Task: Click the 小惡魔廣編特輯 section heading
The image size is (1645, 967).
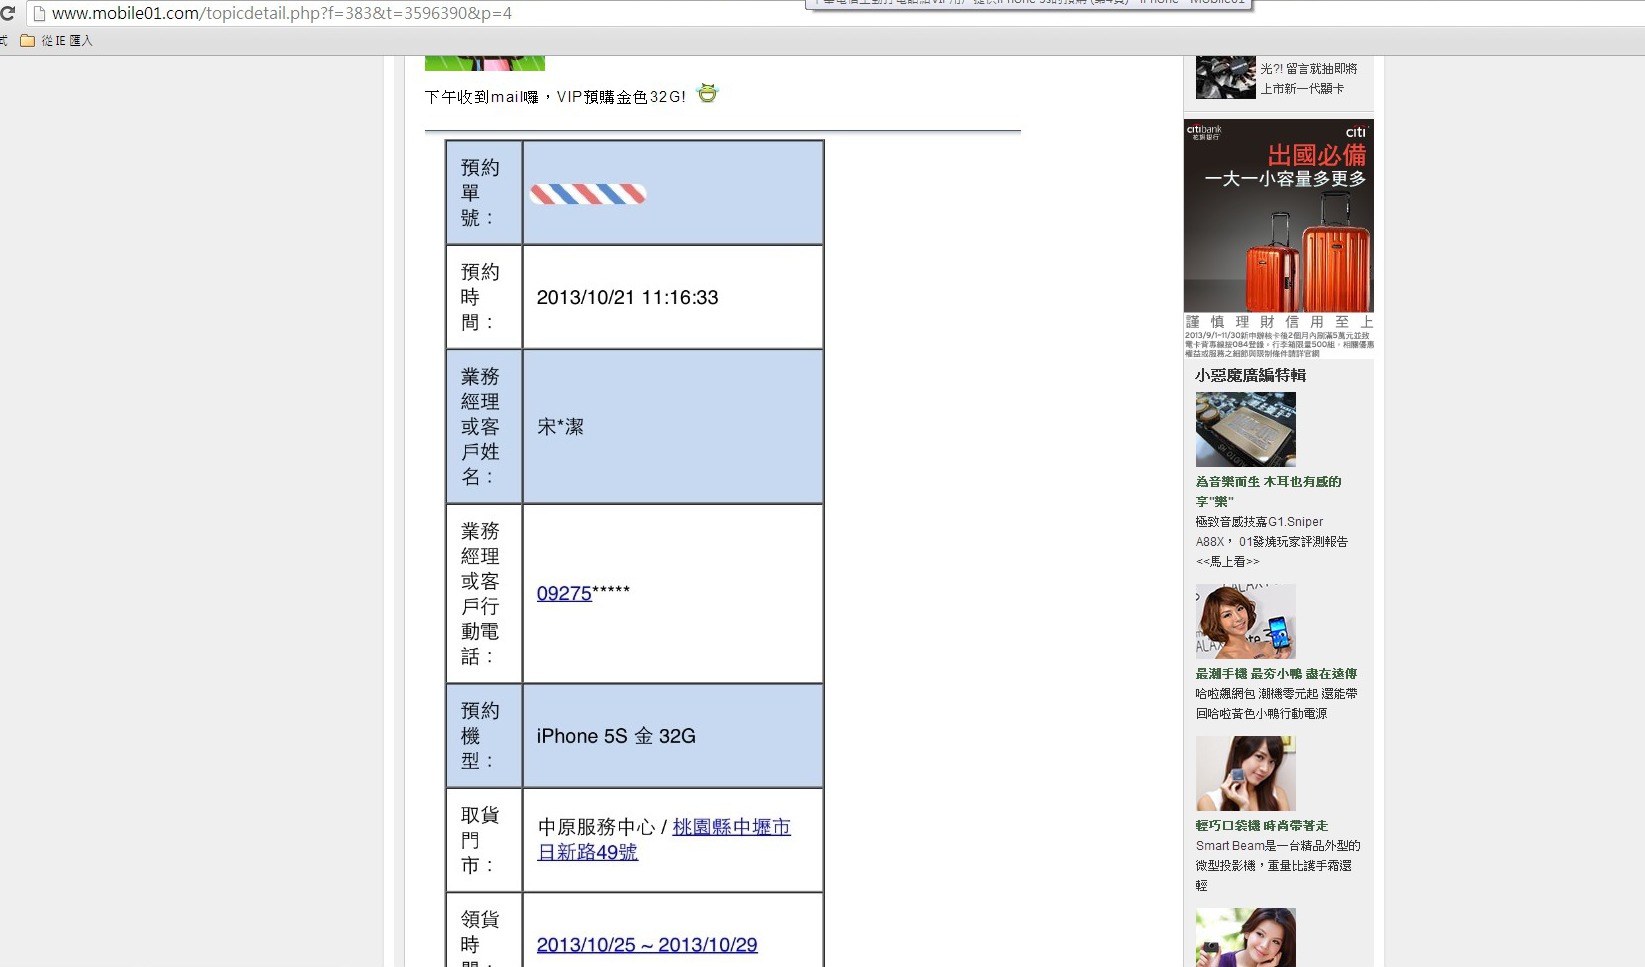Action: click(1250, 375)
